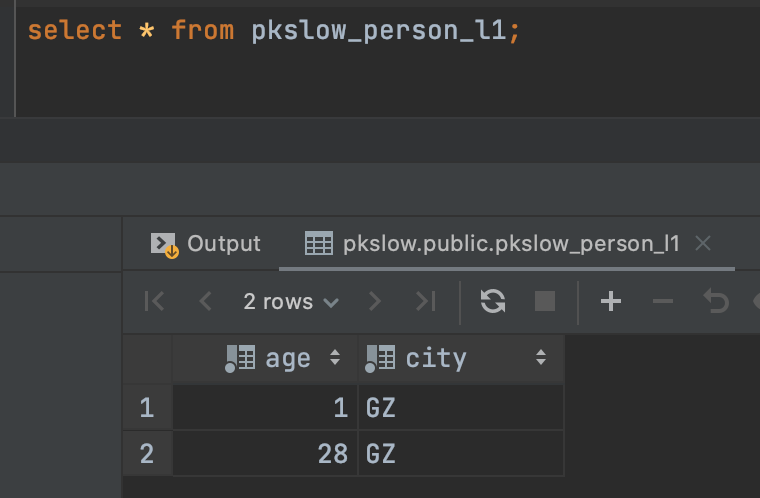Select the age column header
Image resolution: width=760 pixels, height=498 pixels.
(x=280, y=358)
